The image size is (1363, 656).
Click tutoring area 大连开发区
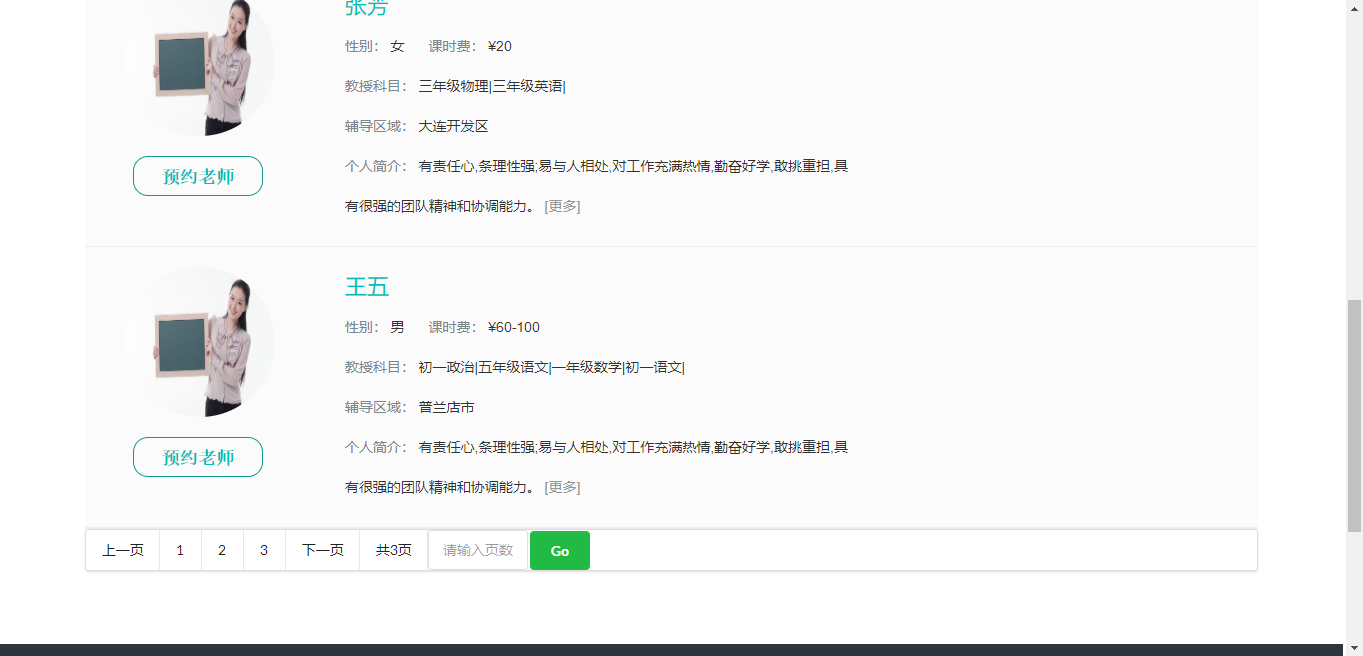point(453,126)
